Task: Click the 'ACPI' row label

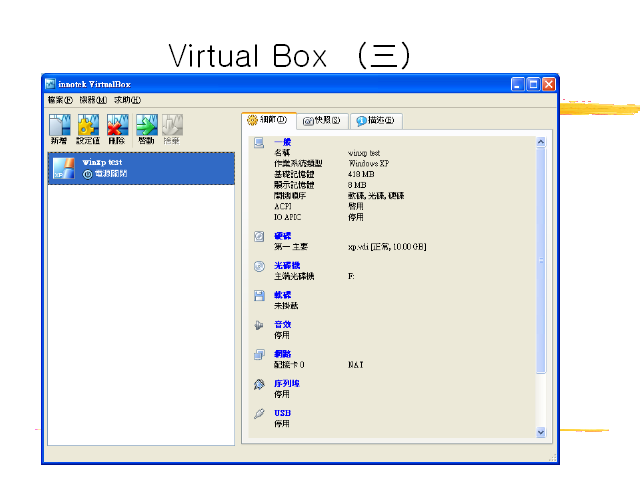Action: (x=282, y=207)
